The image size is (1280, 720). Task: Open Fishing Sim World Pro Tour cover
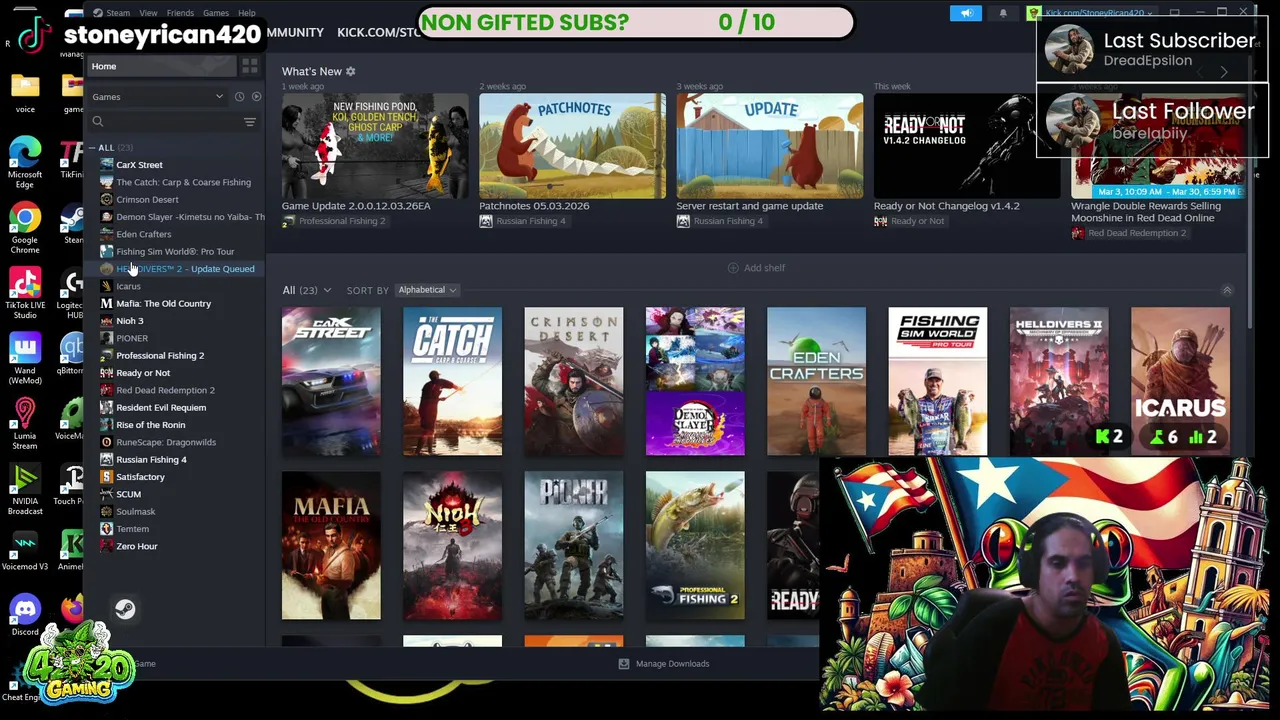pyautogui.click(x=937, y=381)
